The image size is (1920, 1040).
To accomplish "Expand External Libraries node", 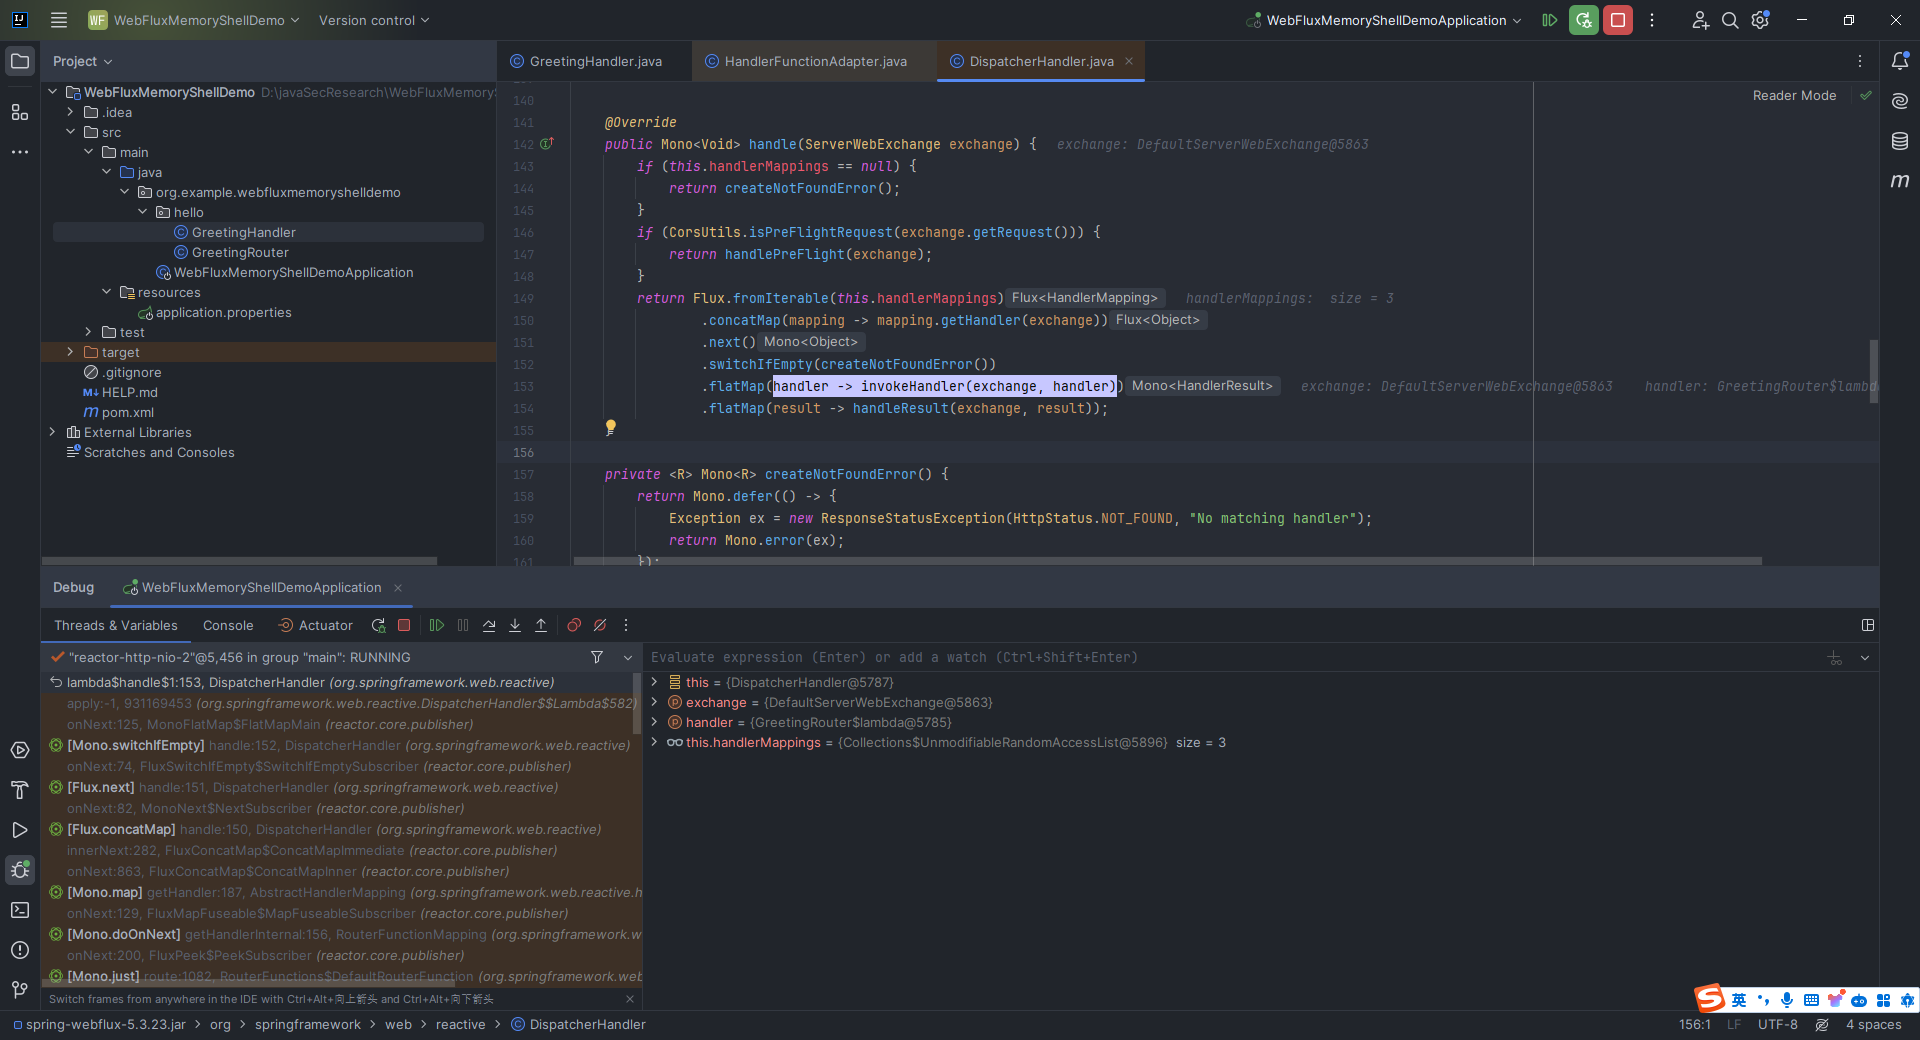I will tap(53, 432).
